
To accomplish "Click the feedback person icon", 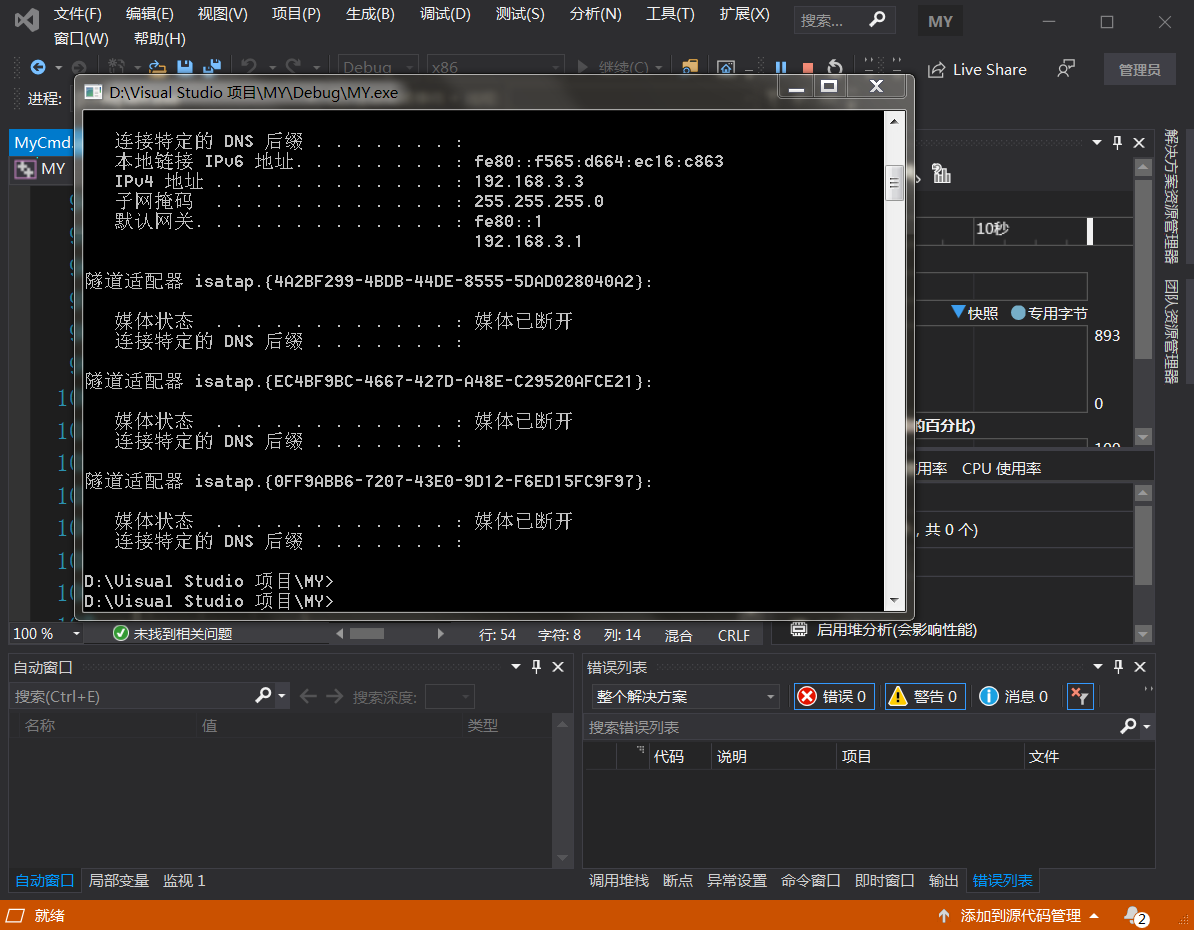I will tap(1066, 69).
